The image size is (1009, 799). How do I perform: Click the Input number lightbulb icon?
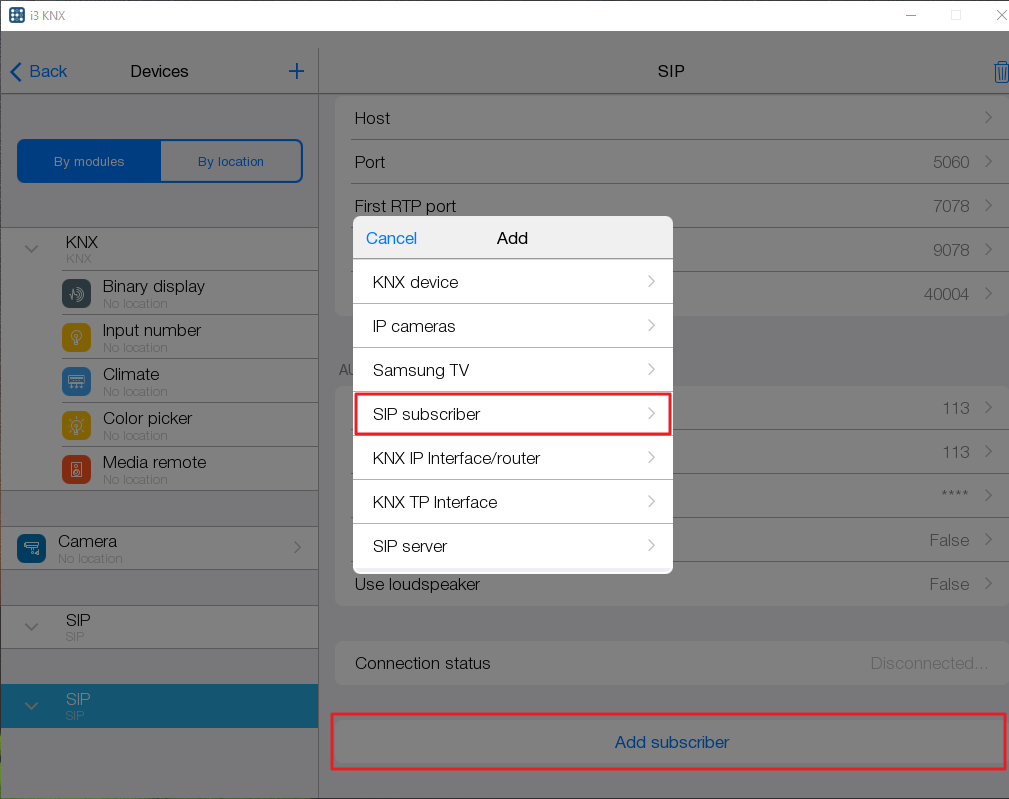click(x=77, y=338)
